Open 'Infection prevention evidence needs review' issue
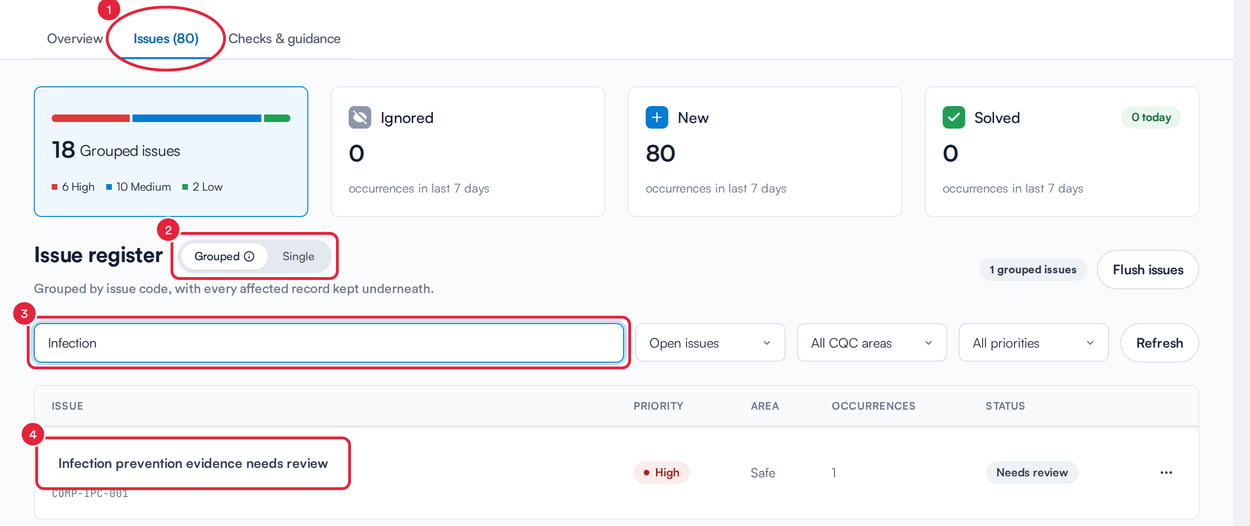 (193, 463)
